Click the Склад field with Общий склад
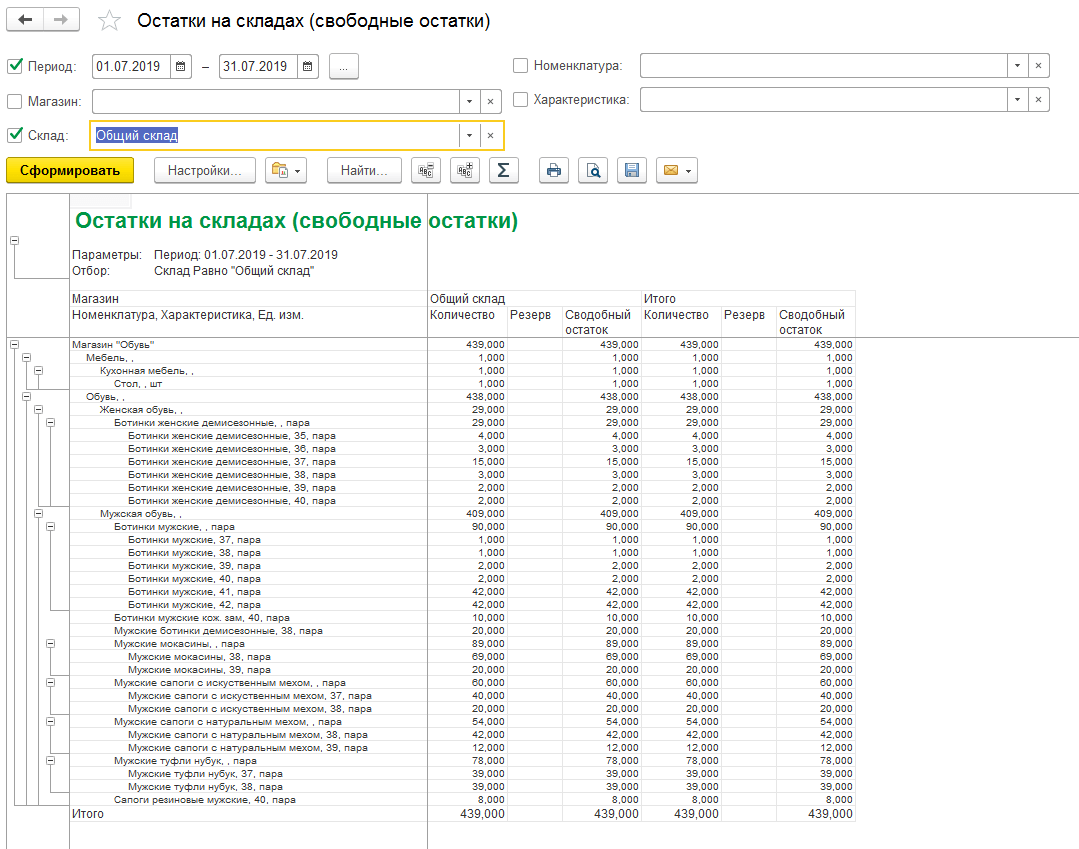This screenshot has height=849, width=1079. 275,136
